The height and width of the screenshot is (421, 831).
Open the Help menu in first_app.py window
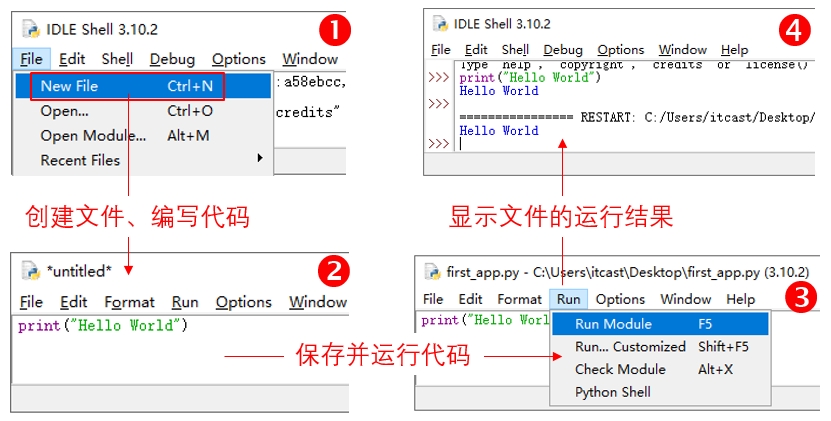740,299
